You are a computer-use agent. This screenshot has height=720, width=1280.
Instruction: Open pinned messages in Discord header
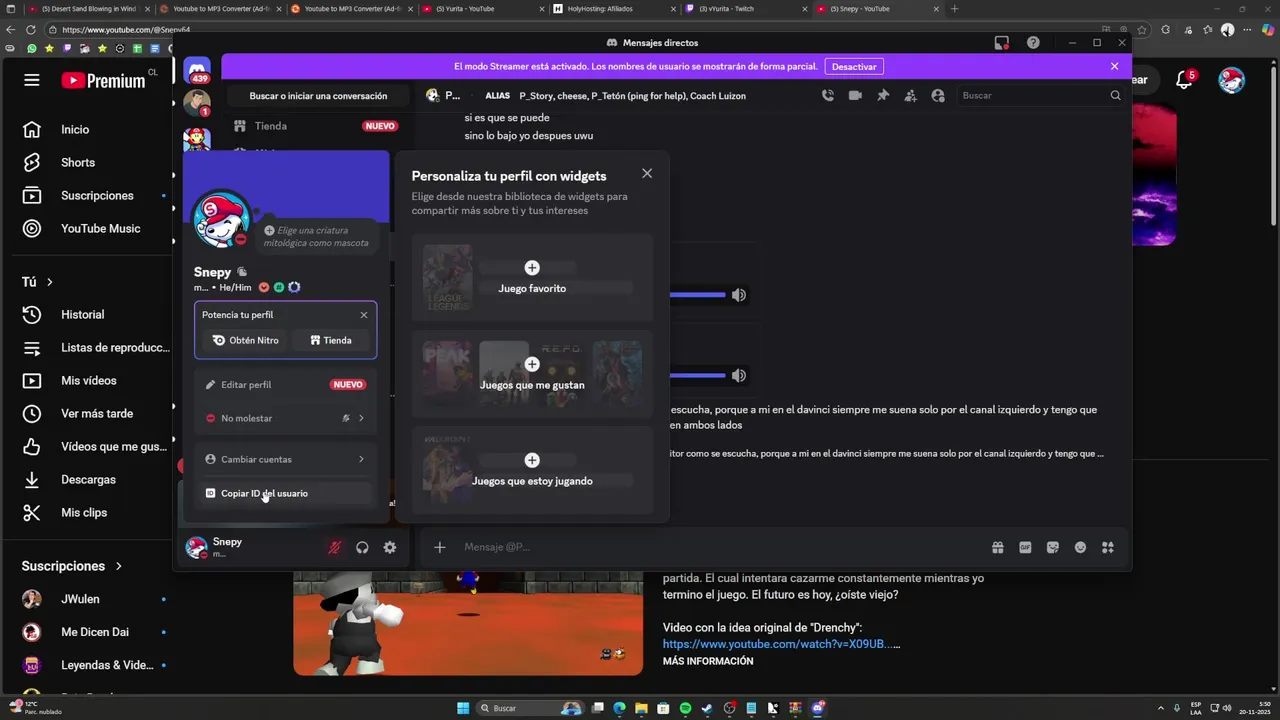883,95
